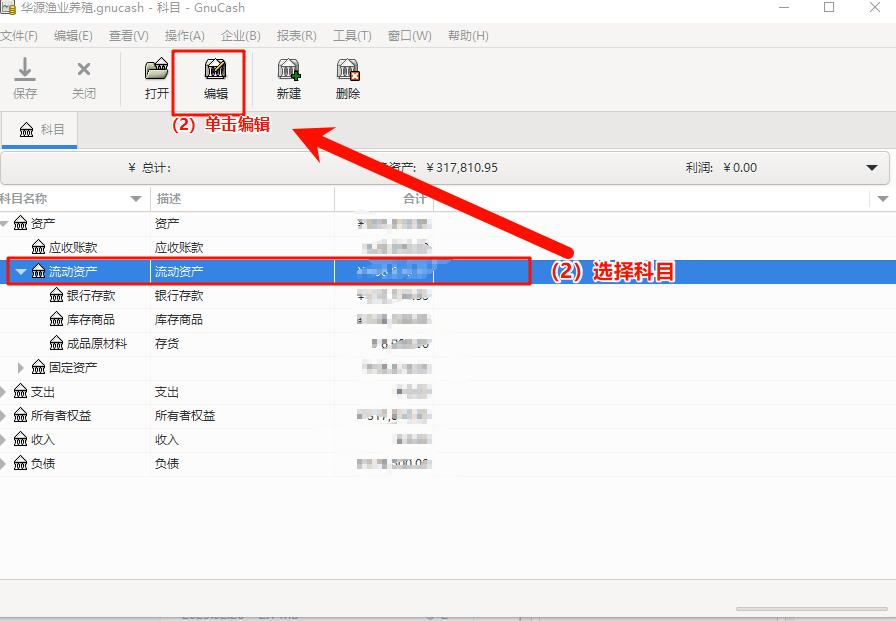
Task: Click the Open (打开) account toolbar icon
Action: click(x=157, y=69)
